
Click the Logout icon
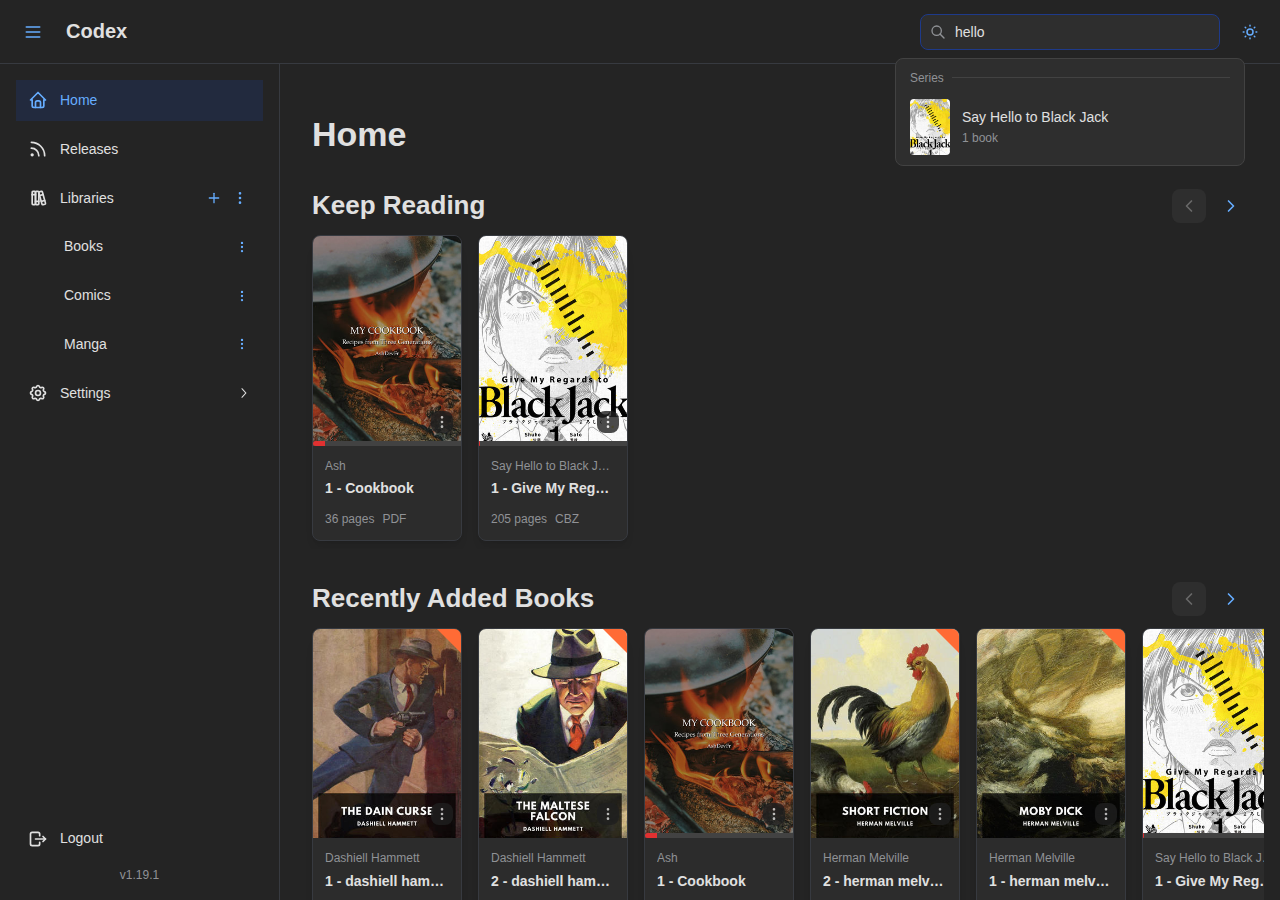click(38, 838)
